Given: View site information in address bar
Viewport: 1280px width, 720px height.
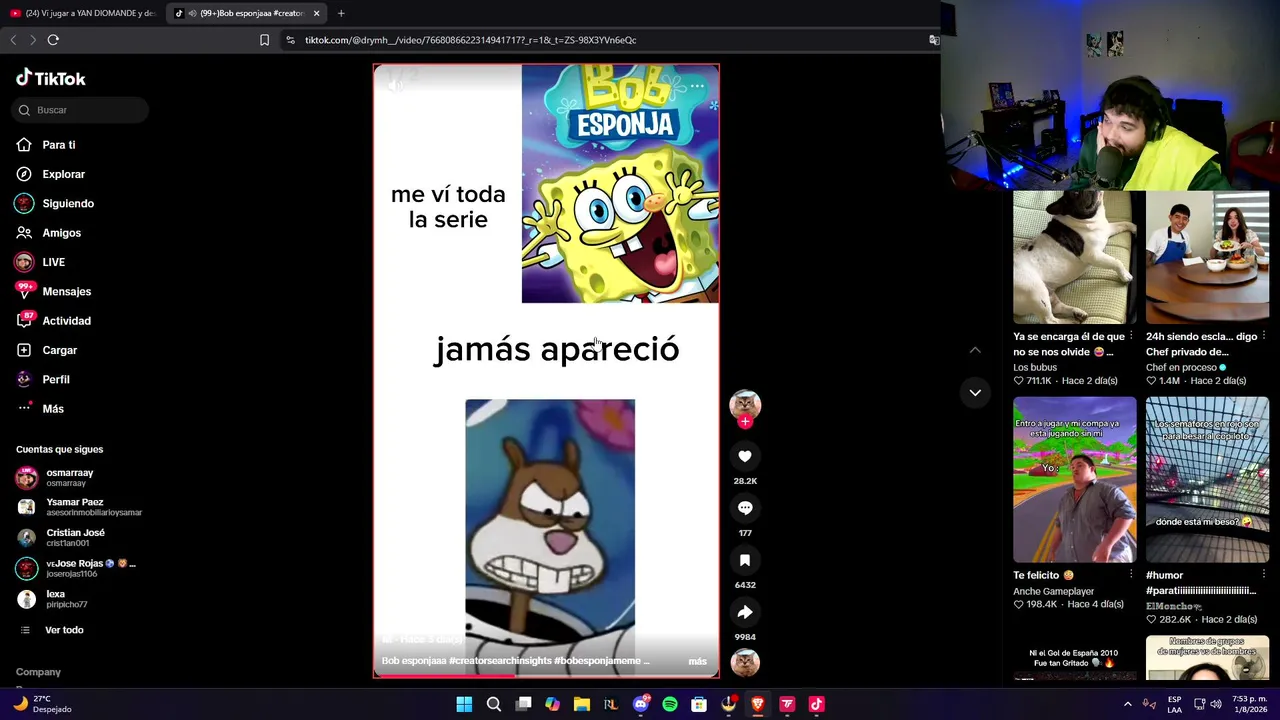Looking at the screenshot, I should pyautogui.click(x=290, y=40).
